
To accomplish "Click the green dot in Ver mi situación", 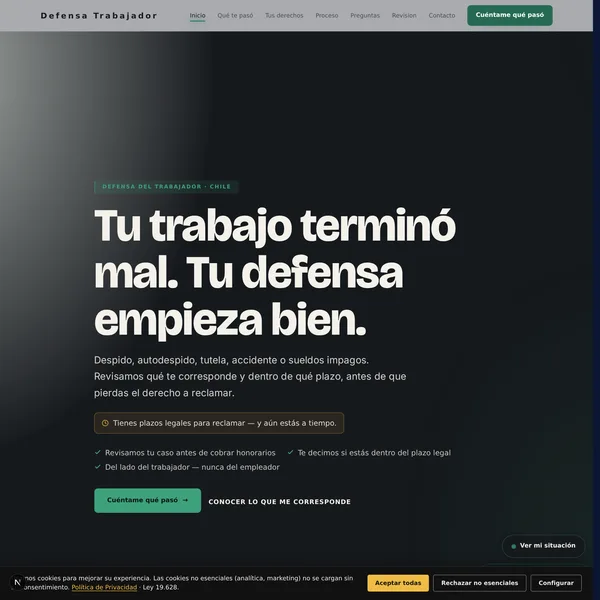I will (514, 546).
